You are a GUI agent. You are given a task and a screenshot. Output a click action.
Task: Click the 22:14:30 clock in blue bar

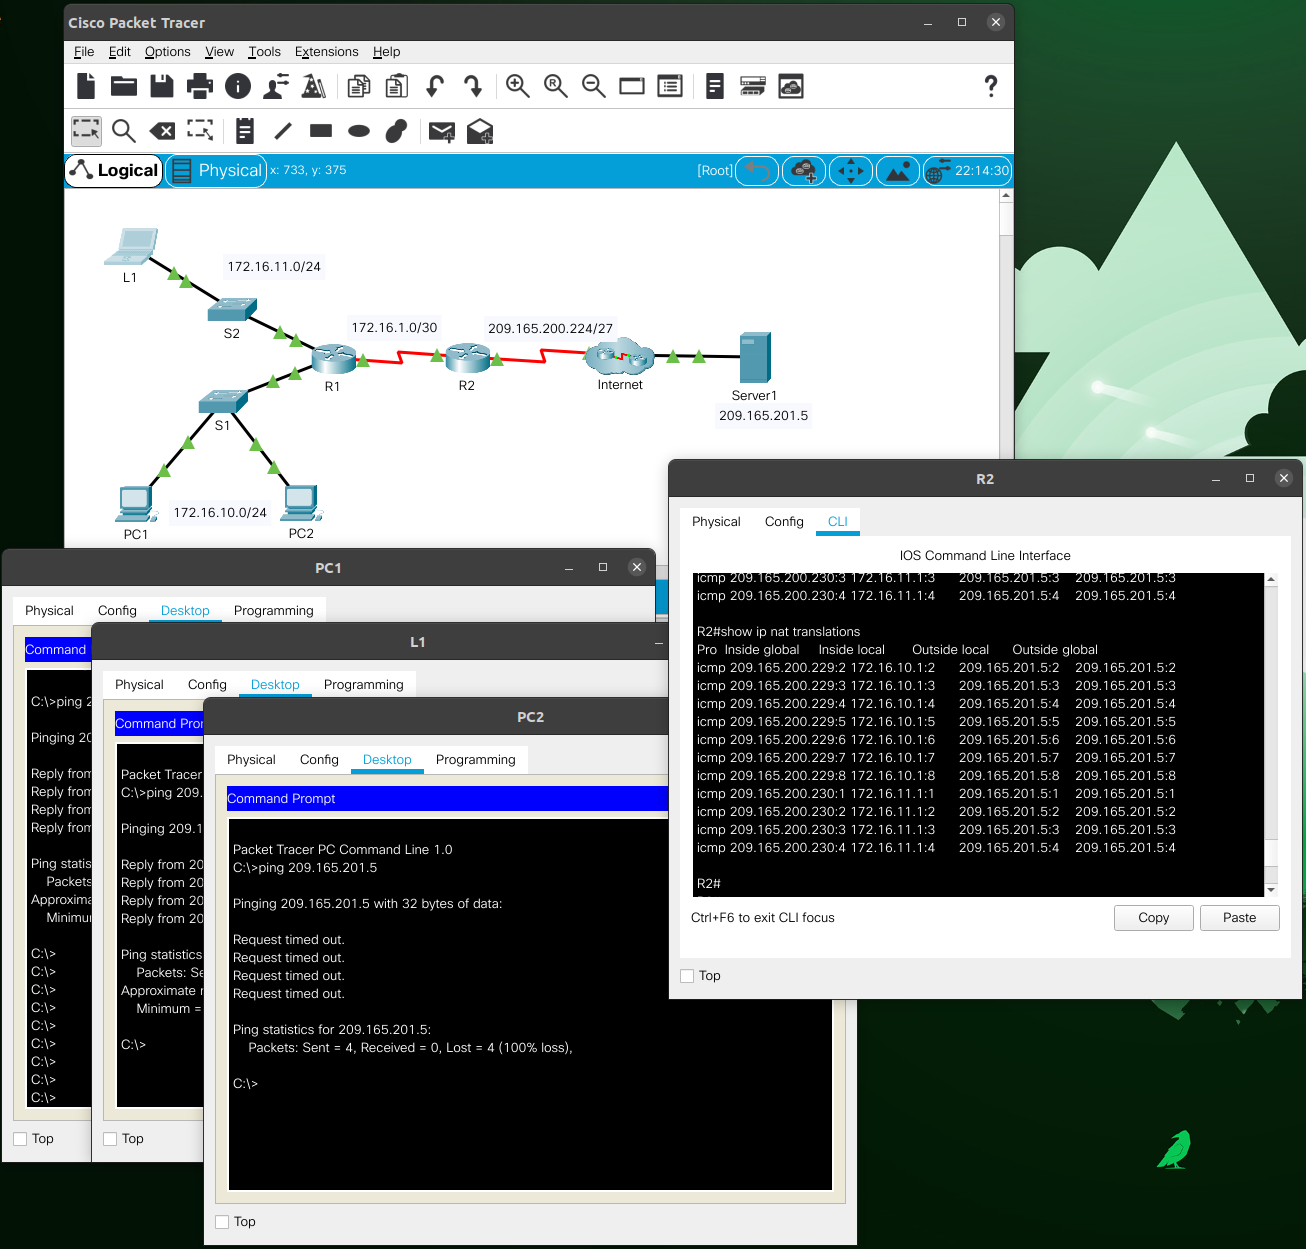968,171
